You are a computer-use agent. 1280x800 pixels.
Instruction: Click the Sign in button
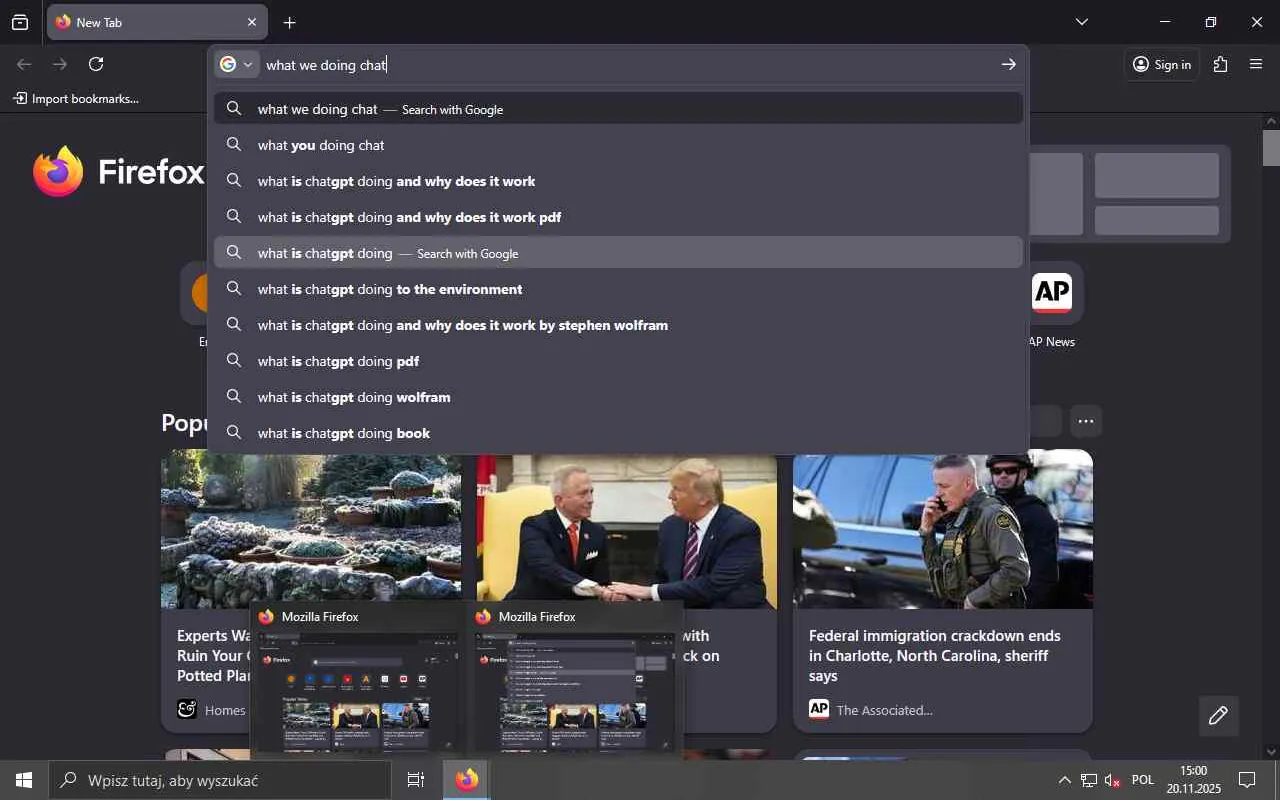(x=1161, y=65)
